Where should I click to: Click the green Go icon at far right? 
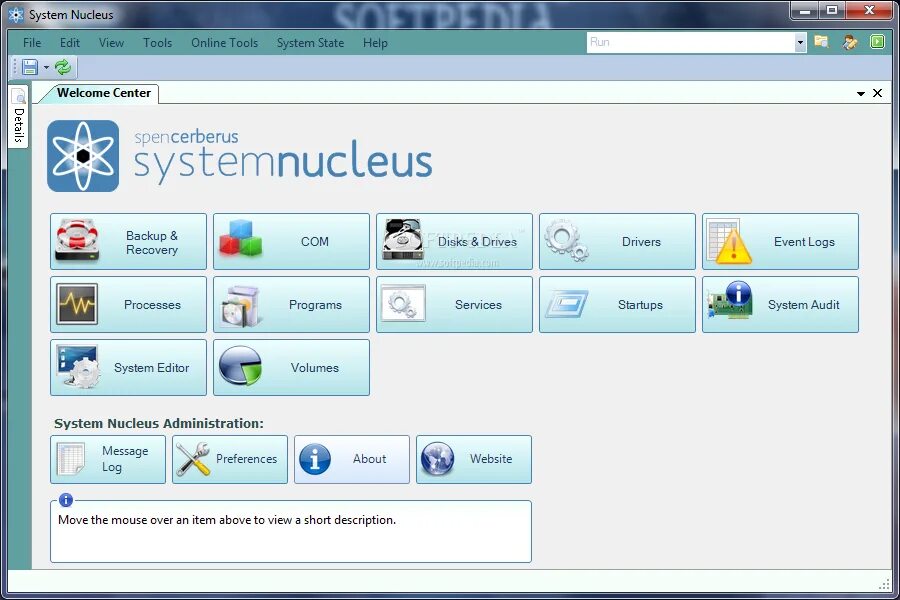click(877, 42)
